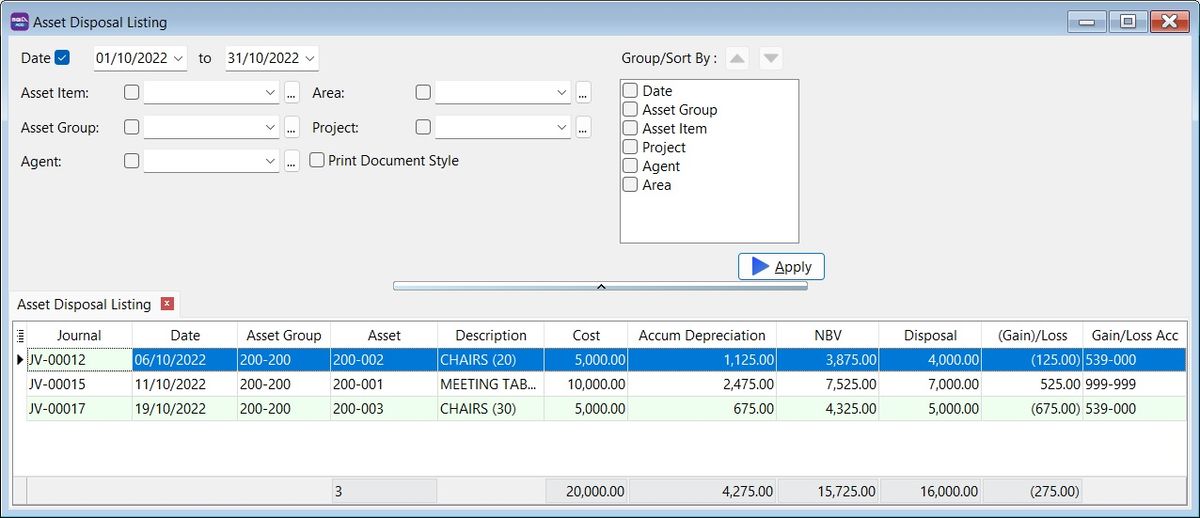Expand the start date dropdown
The height and width of the screenshot is (518, 1200).
click(x=178, y=59)
